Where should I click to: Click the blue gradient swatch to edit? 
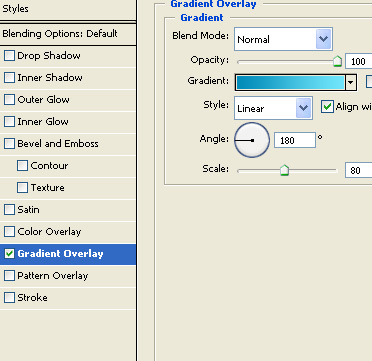(290, 83)
